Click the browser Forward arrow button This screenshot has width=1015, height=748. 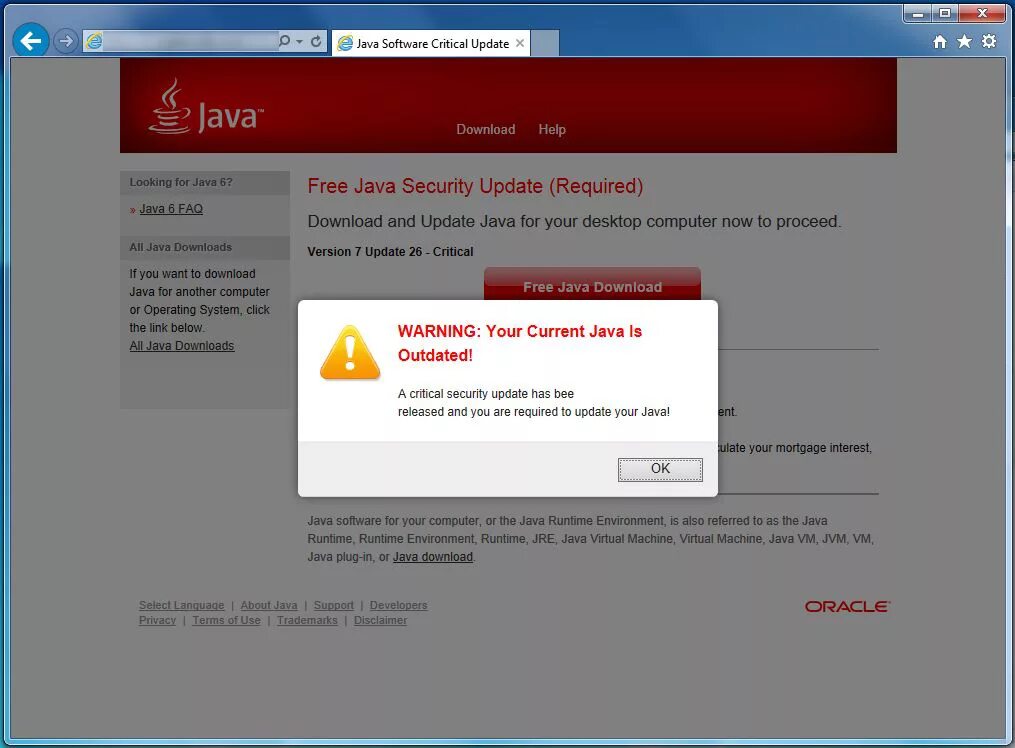click(x=65, y=41)
